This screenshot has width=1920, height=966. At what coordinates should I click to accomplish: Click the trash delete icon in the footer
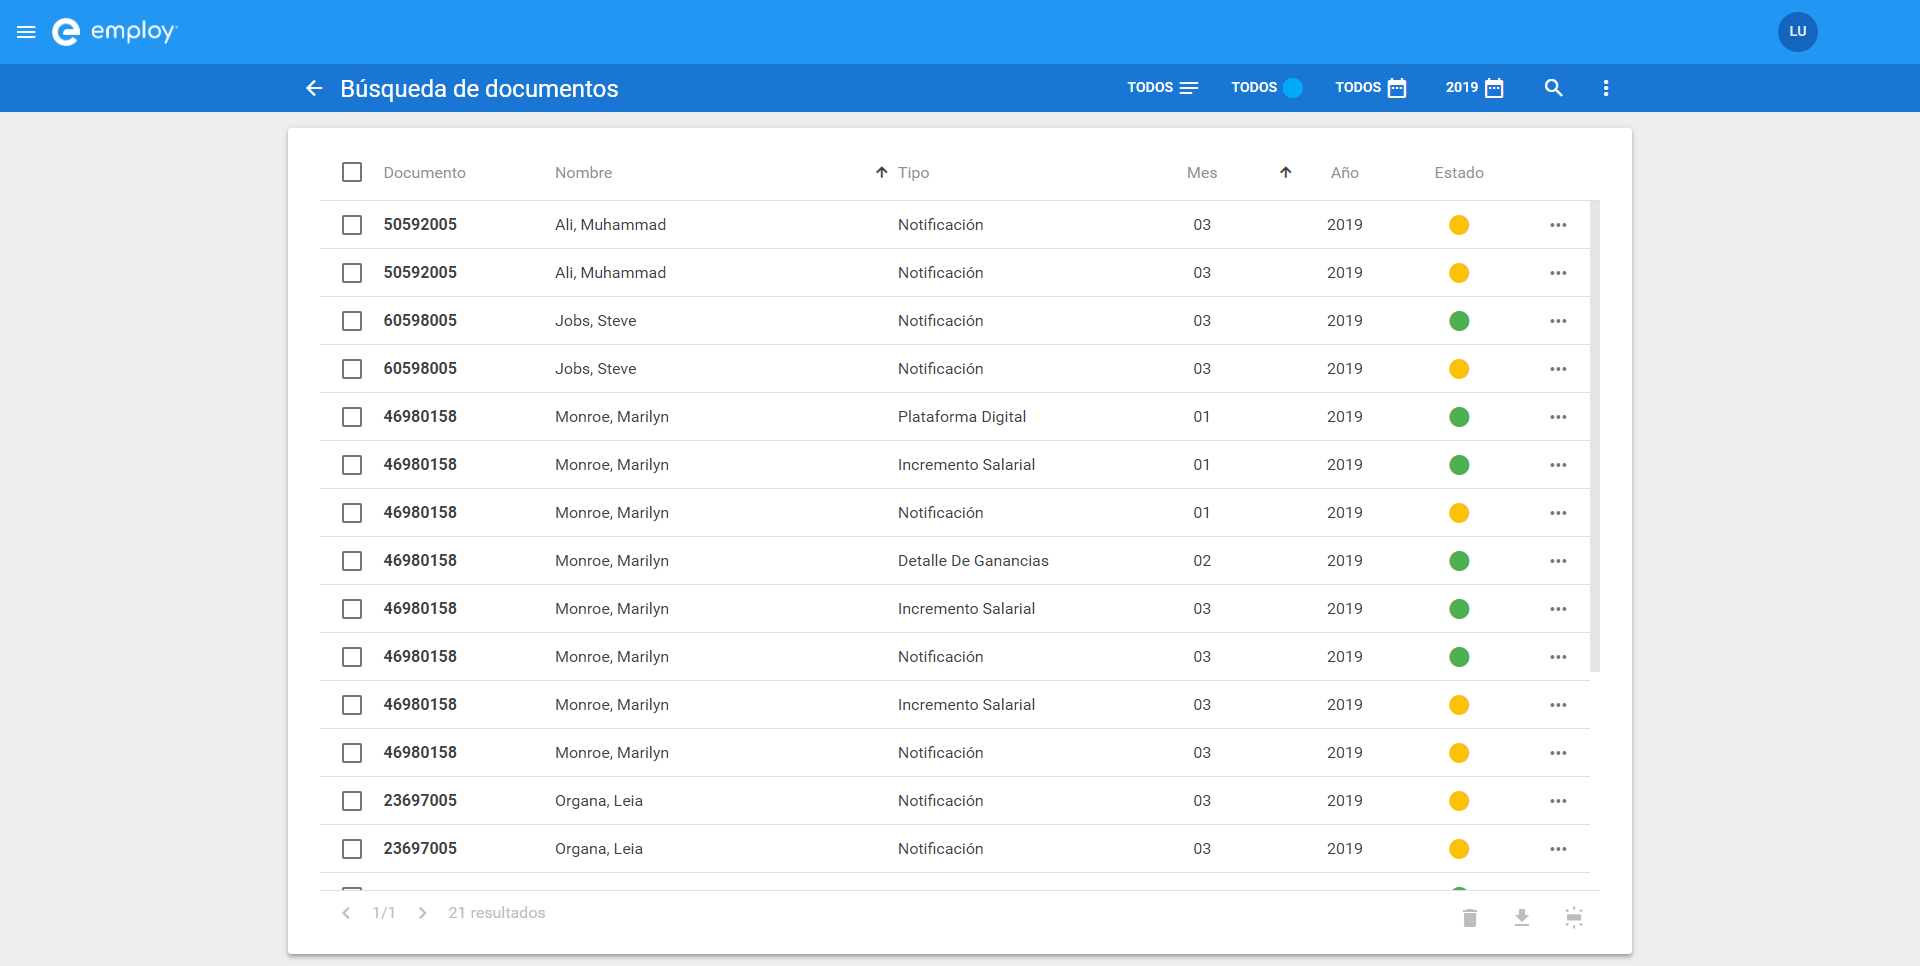click(1470, 917)
